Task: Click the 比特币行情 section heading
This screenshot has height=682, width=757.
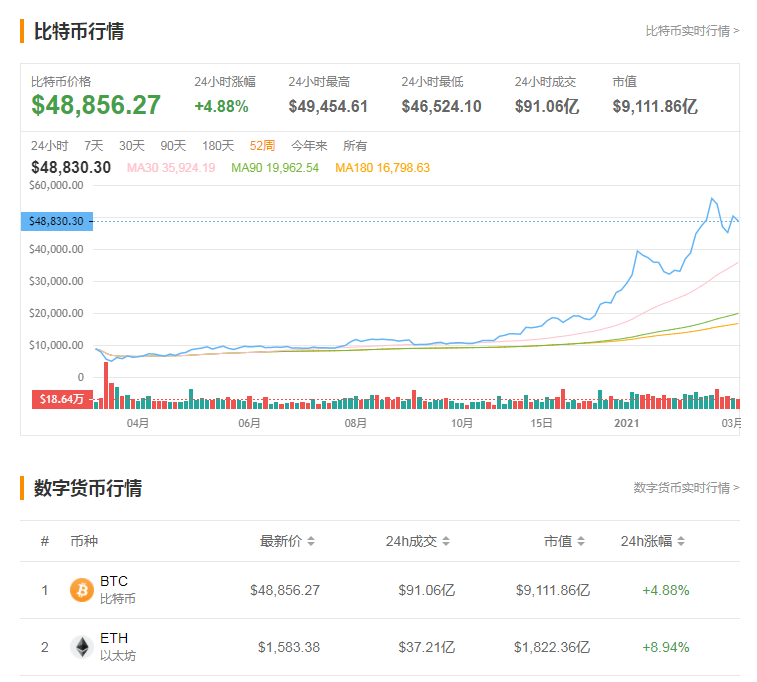Action: click(x=79, y=31)
